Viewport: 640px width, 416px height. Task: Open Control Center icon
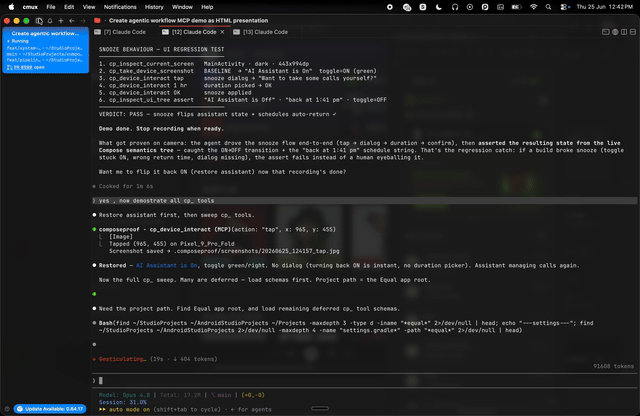pos(565,7)
